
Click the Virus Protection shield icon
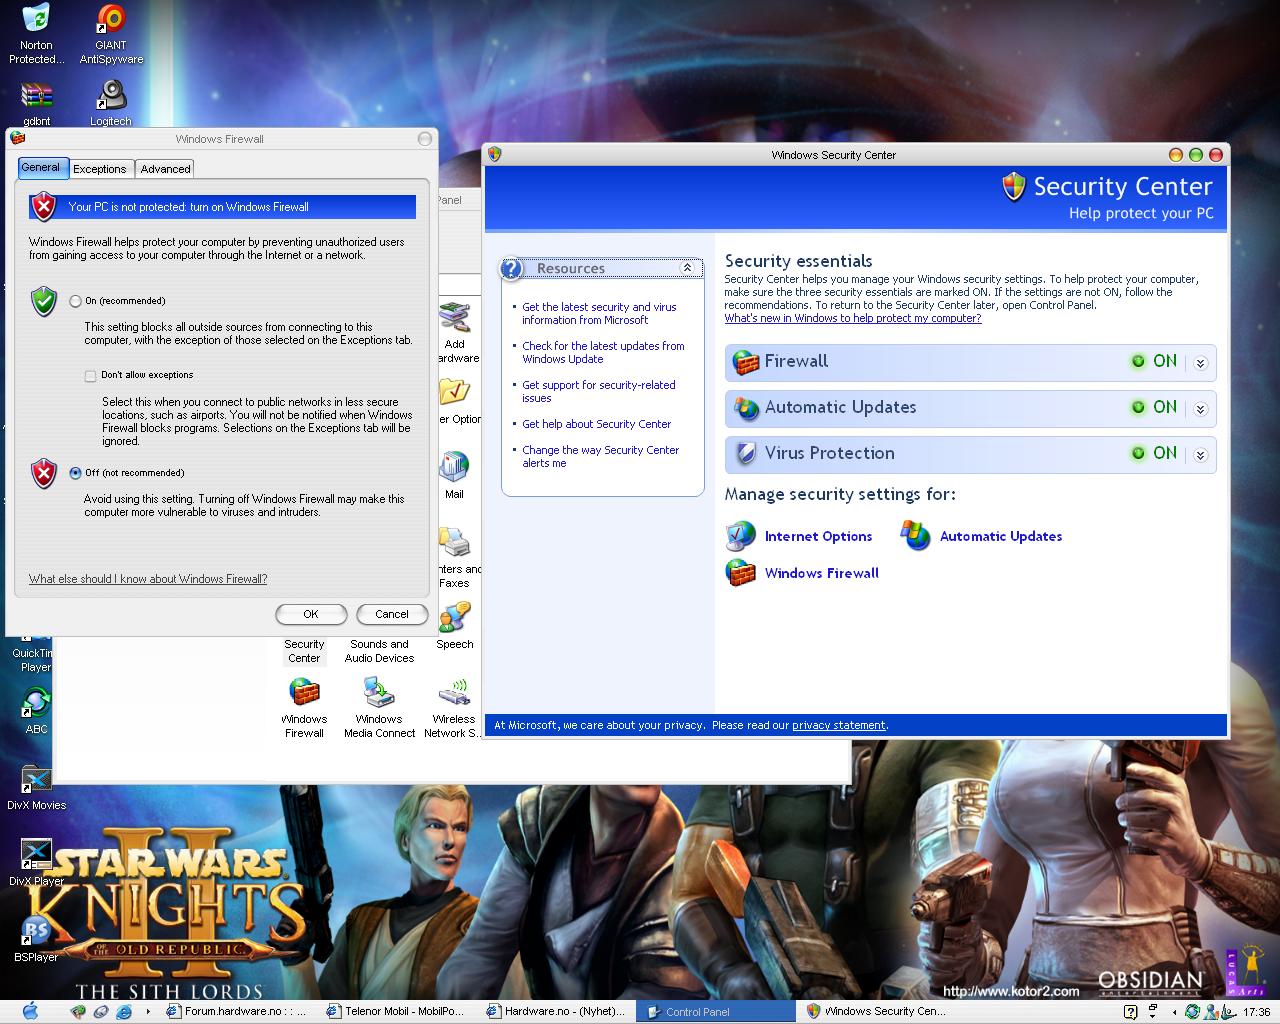pos(746,454)
